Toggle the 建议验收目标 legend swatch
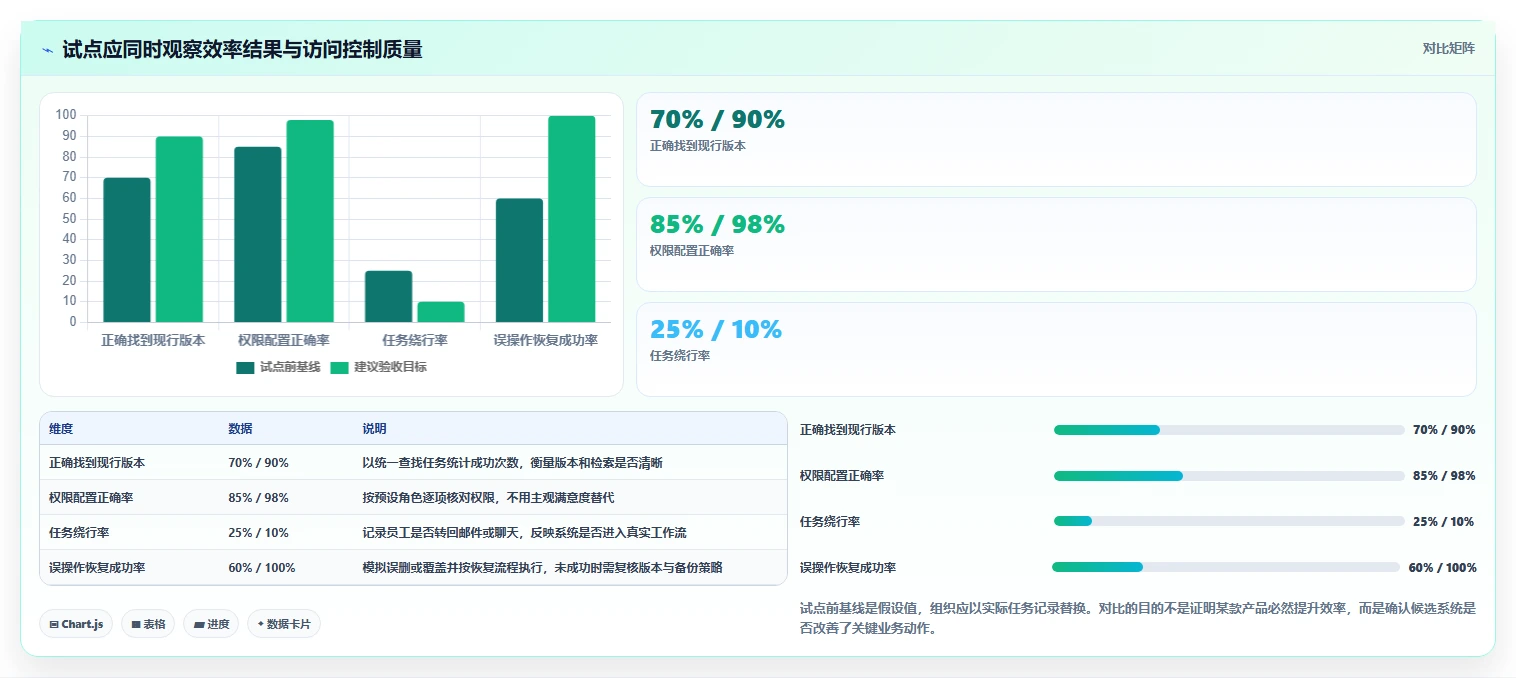This screenshot has width=1516, height=678. pyautogui.click(x=340, y=367)
